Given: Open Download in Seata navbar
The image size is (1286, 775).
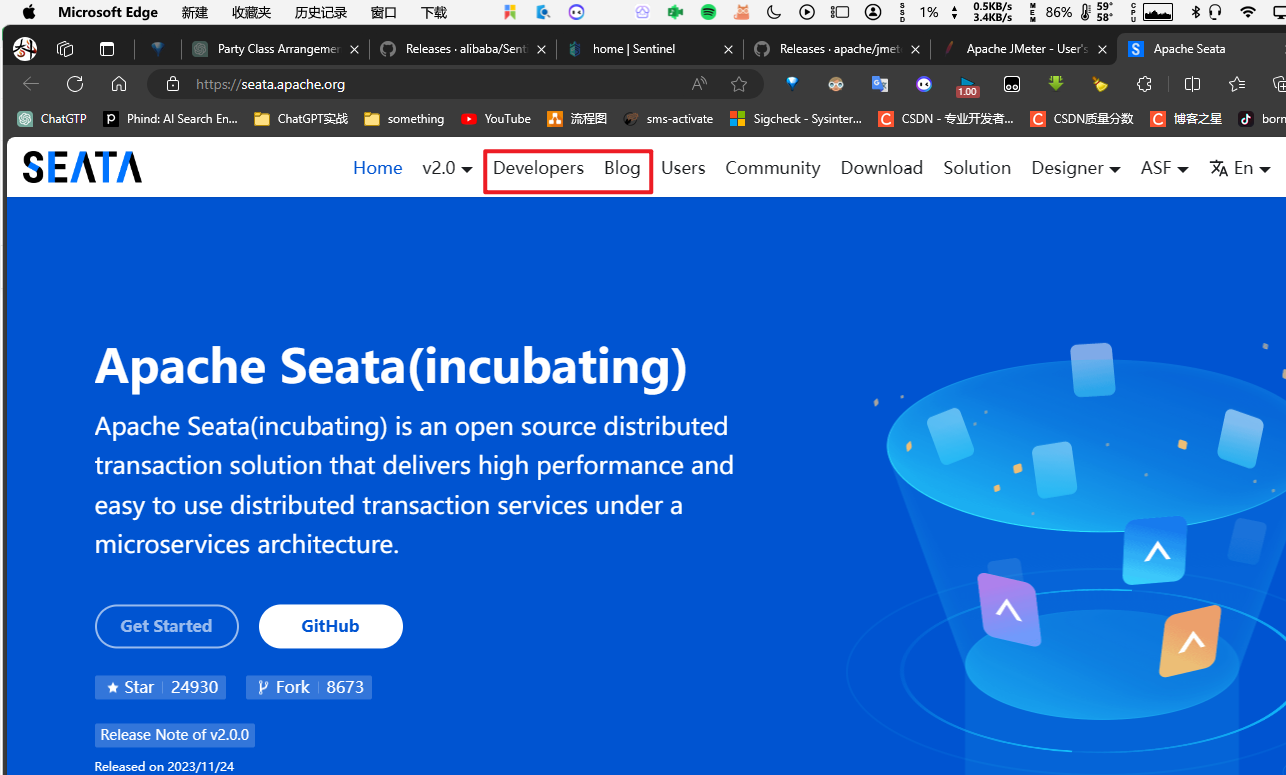Looking at the screenshot, I should [882, 168].
